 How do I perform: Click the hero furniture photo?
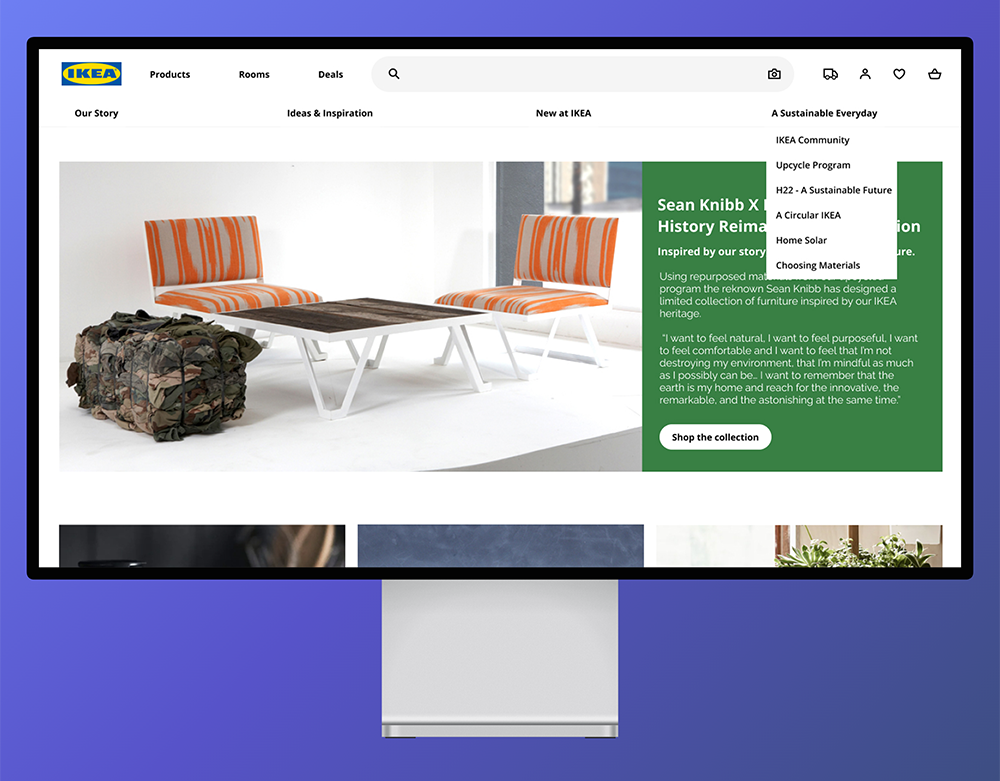coord(350,316)
